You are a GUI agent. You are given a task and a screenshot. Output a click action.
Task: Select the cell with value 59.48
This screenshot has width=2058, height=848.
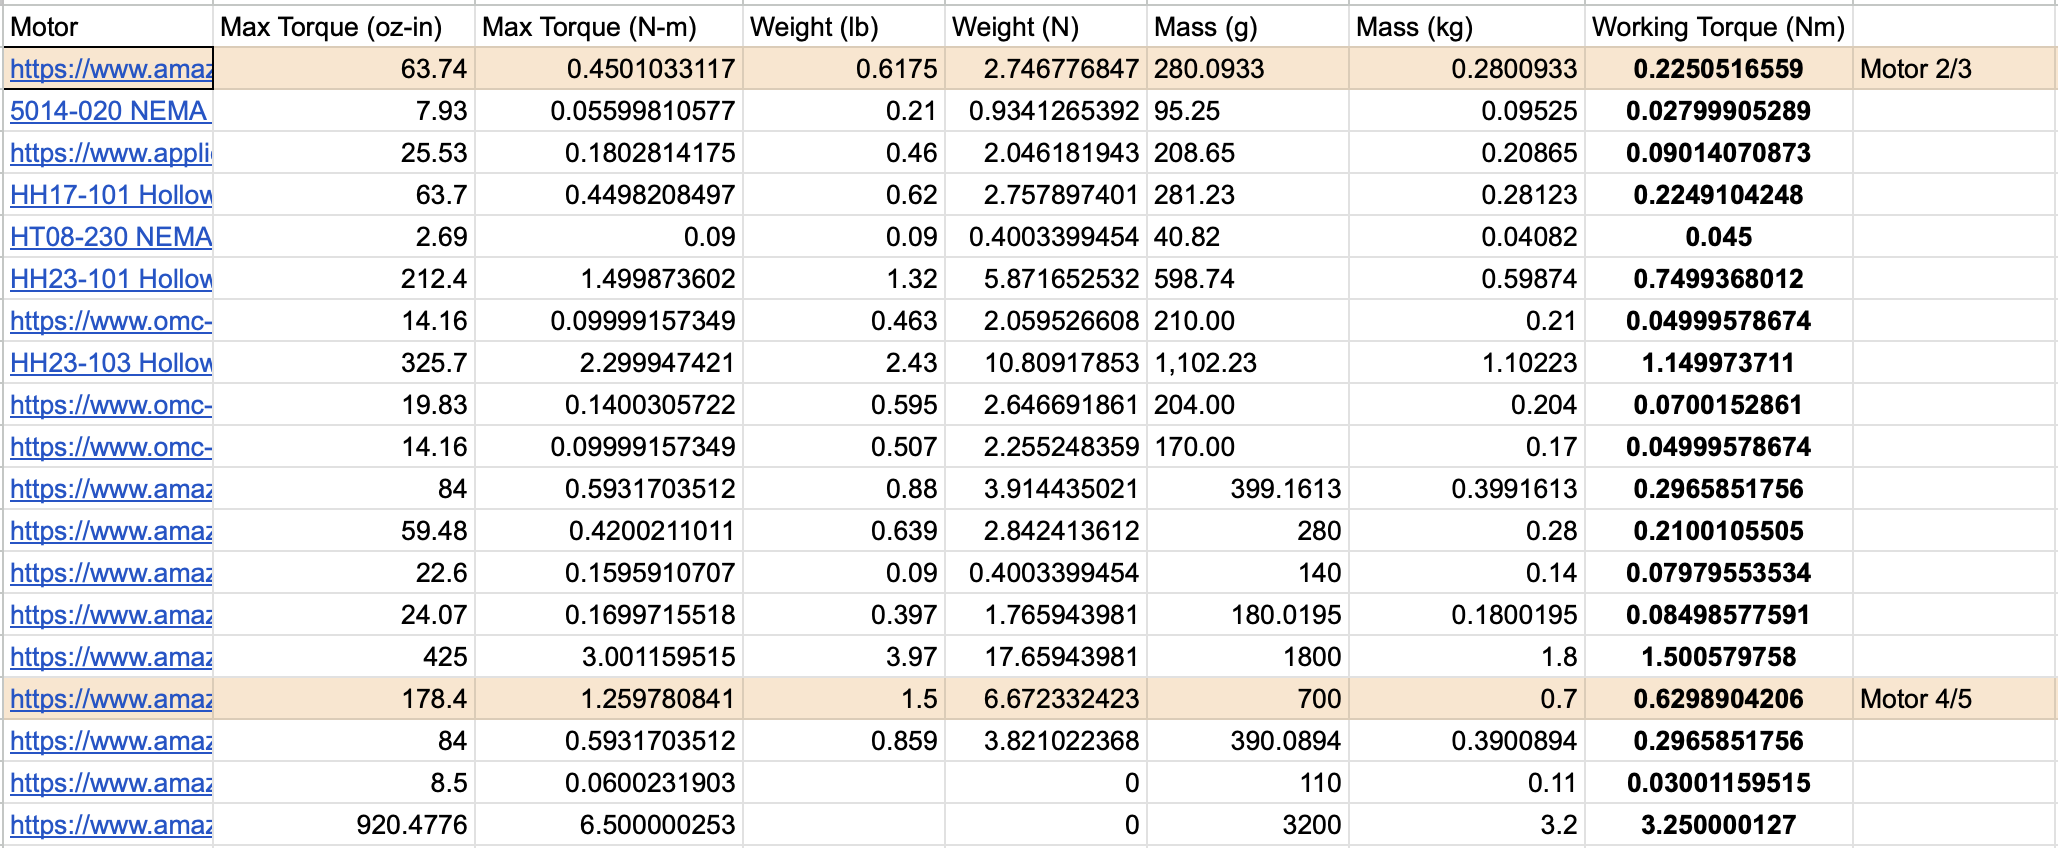[344, 531]
